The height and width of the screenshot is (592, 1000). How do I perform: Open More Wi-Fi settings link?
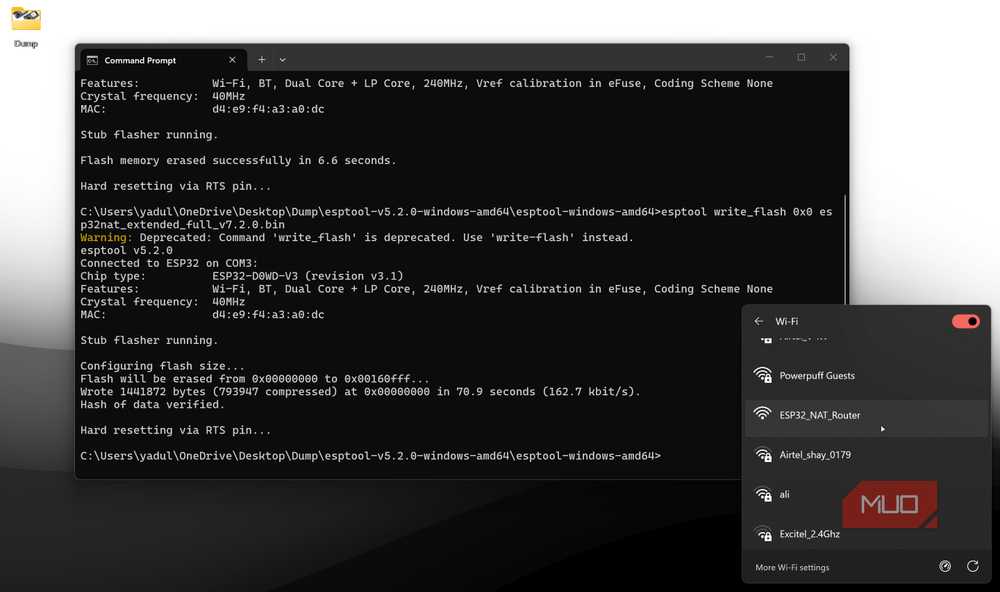792,567
